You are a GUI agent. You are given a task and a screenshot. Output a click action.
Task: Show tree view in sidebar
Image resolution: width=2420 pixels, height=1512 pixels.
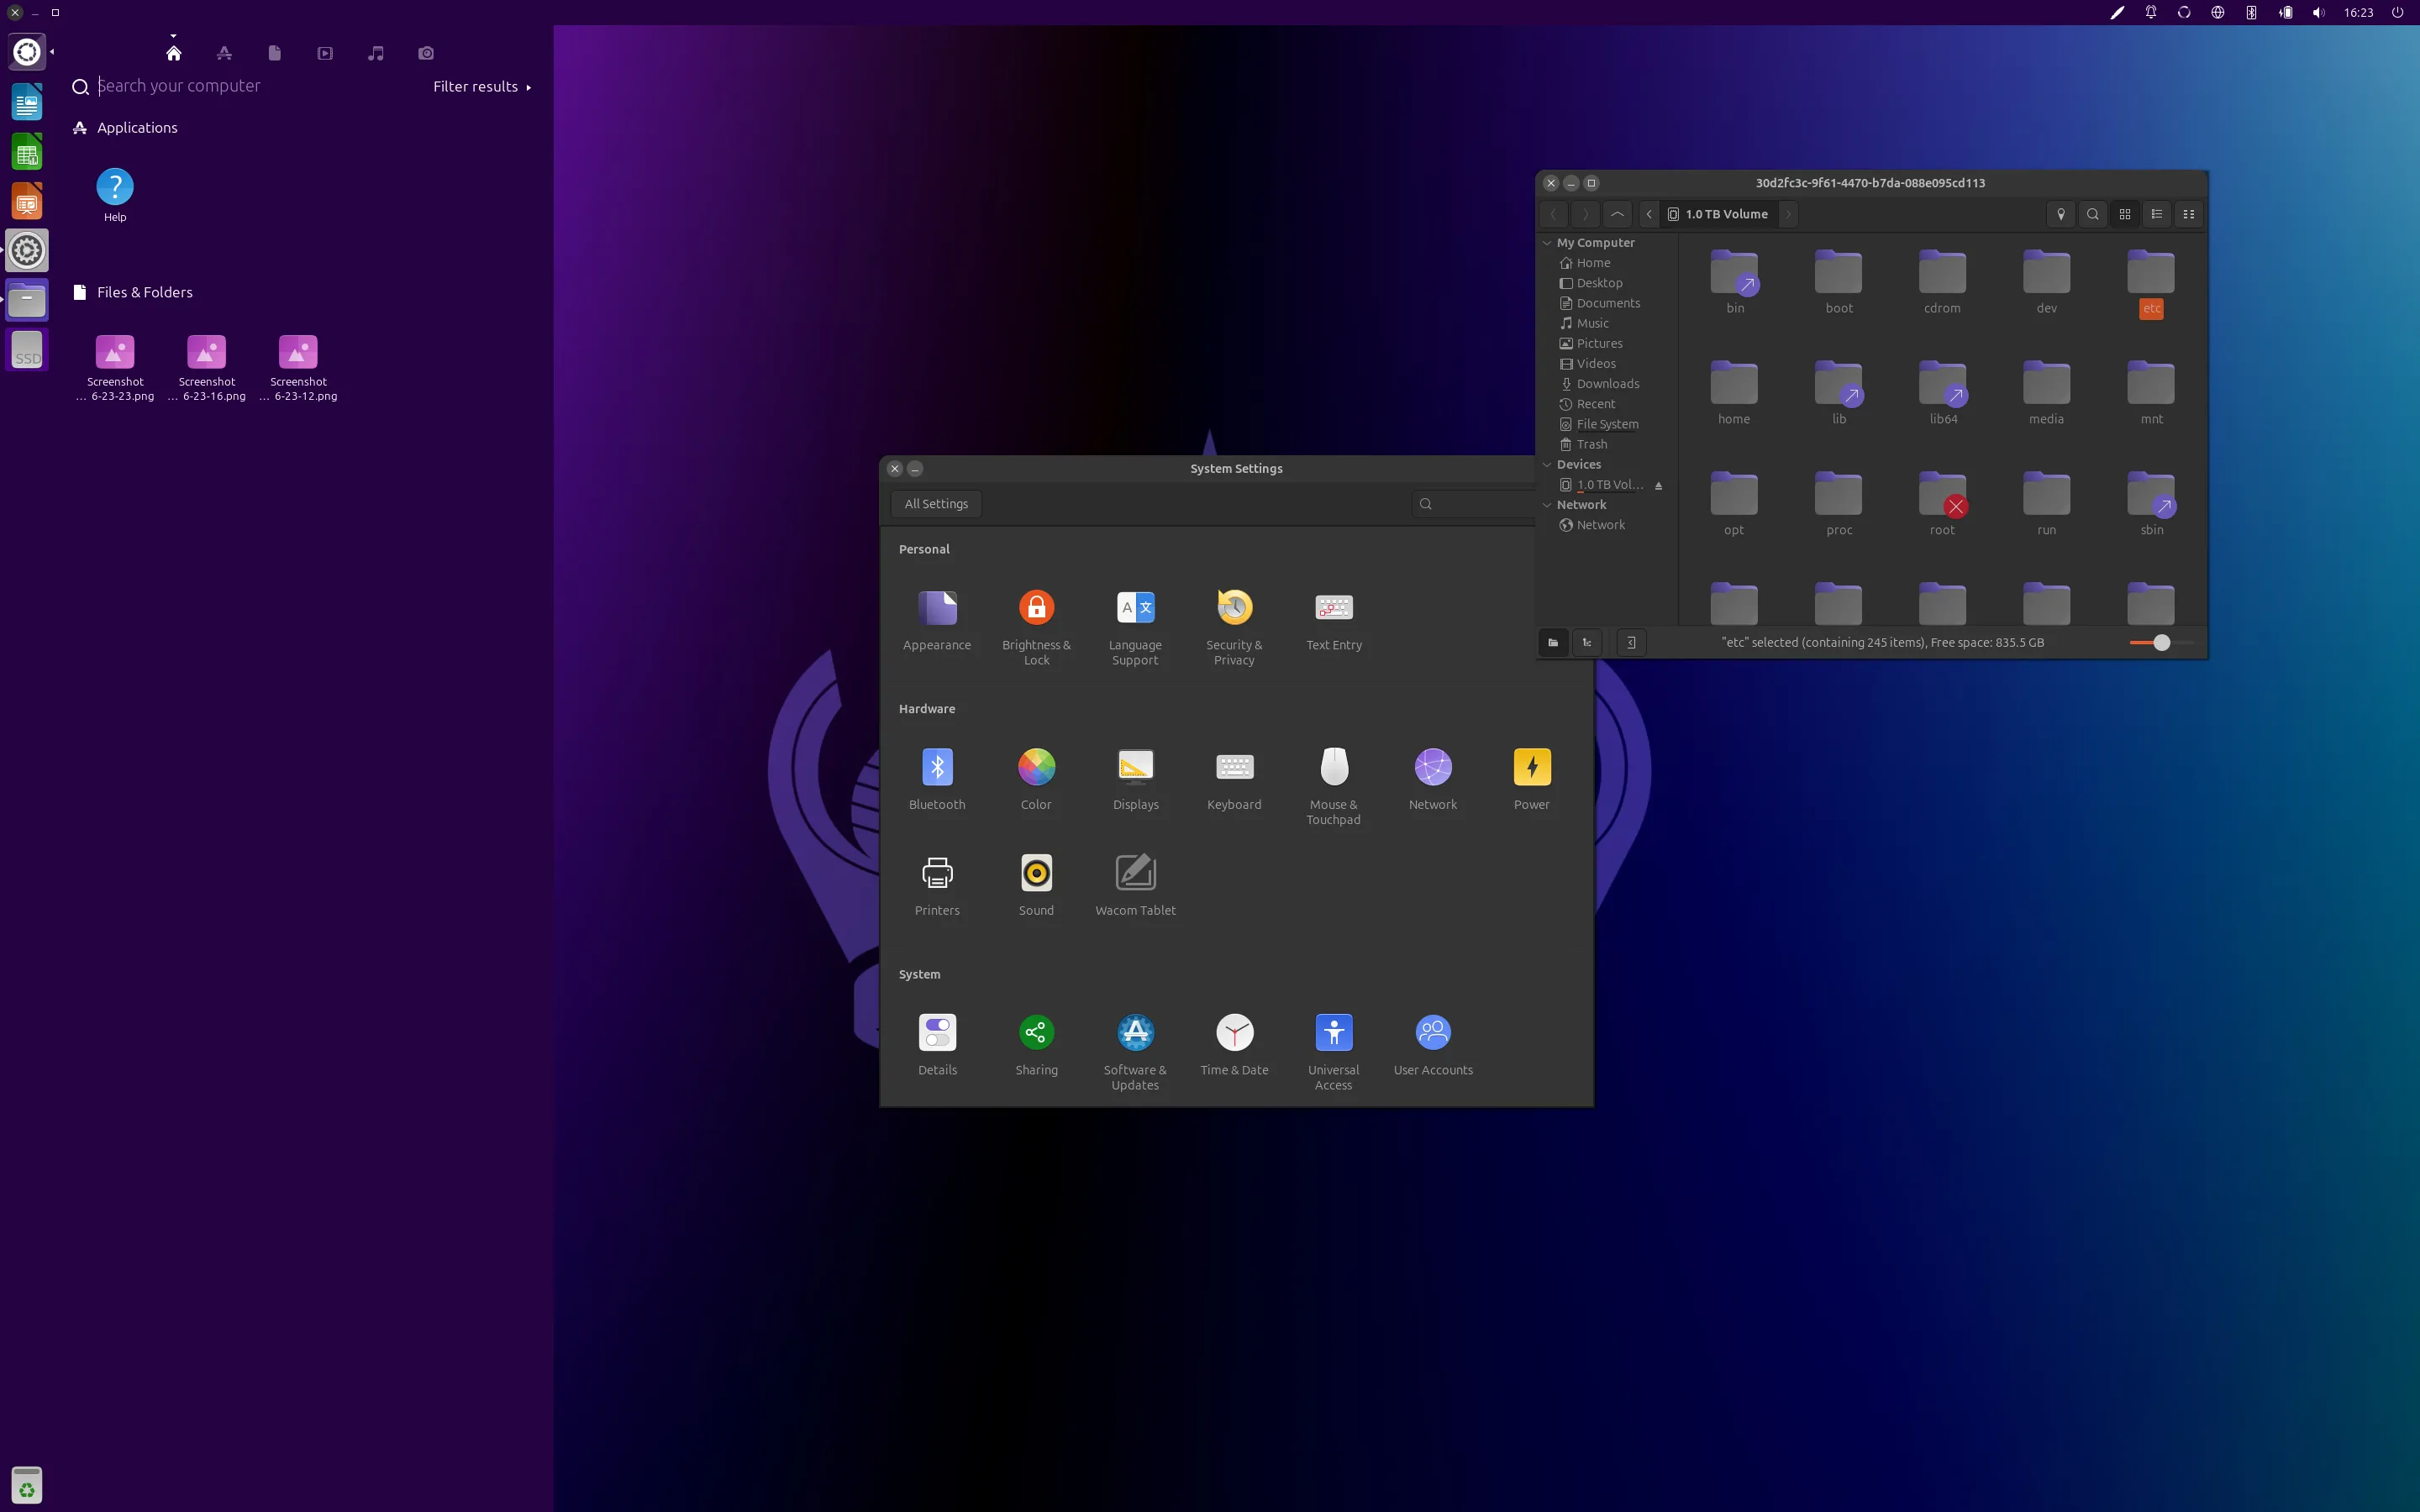1587,643
